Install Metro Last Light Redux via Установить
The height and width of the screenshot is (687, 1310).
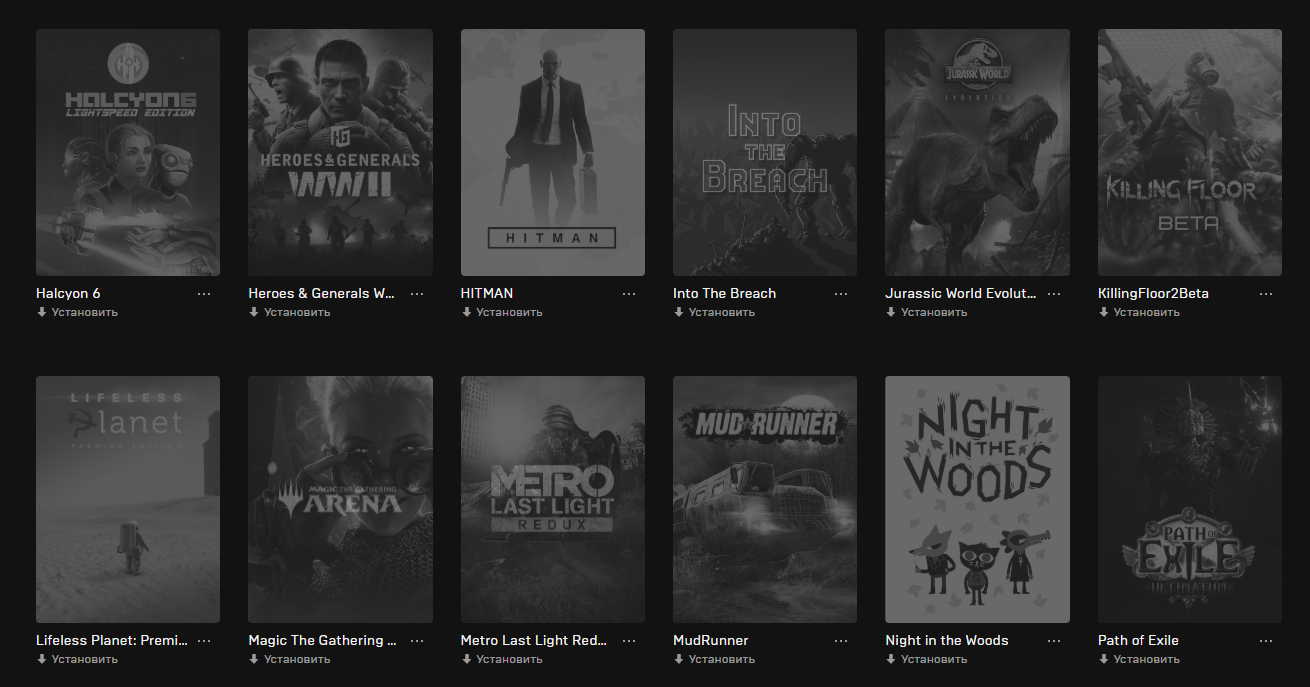(502, 659)
